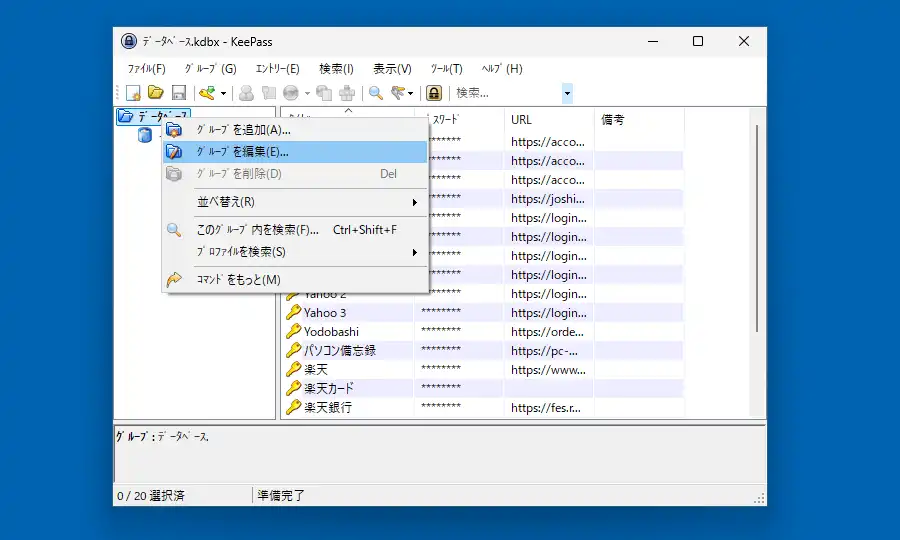This screenshot has width=900, height=540.
Task: Open the quick search box dropdown arrow
Action: point(567,93)
